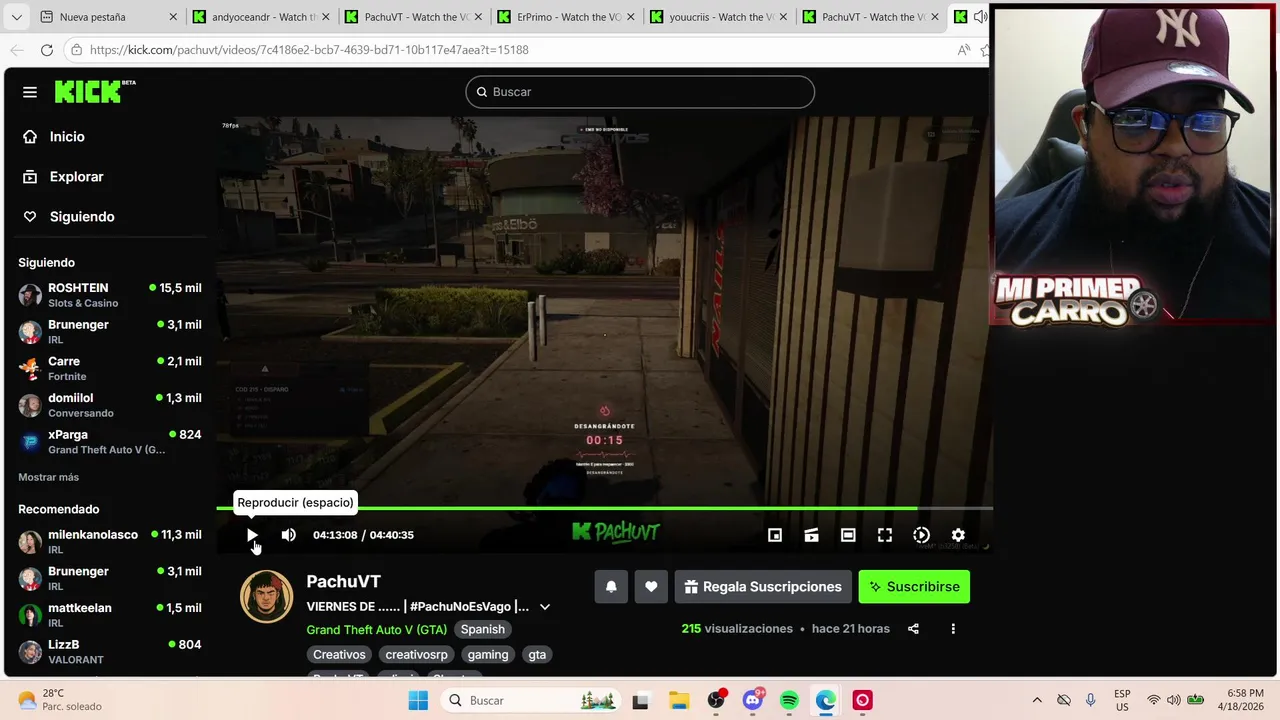Open mattkeelan recommended channel

[109, 615]
